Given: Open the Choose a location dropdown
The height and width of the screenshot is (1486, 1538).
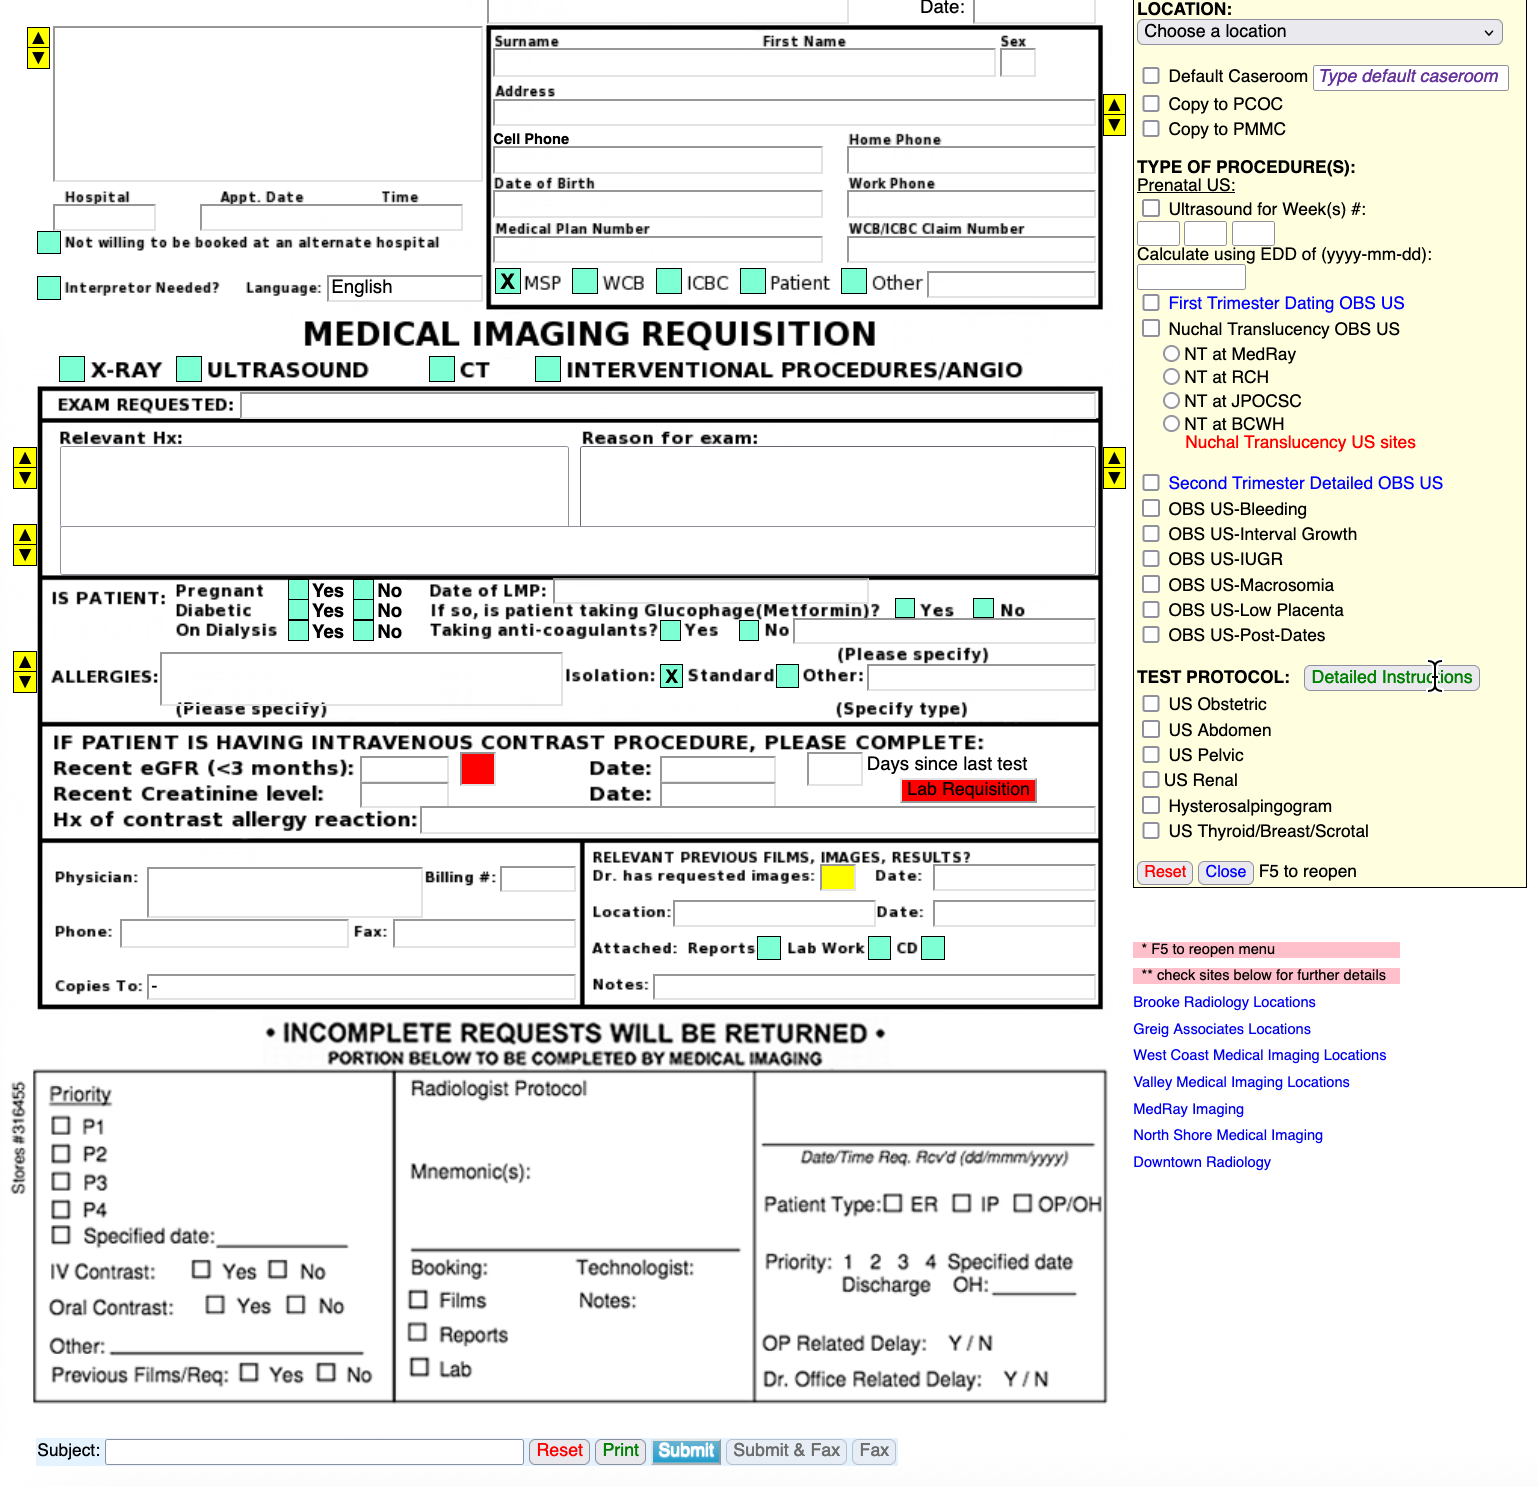Looking at the screenshot, I should click(x=1319, y=32).
